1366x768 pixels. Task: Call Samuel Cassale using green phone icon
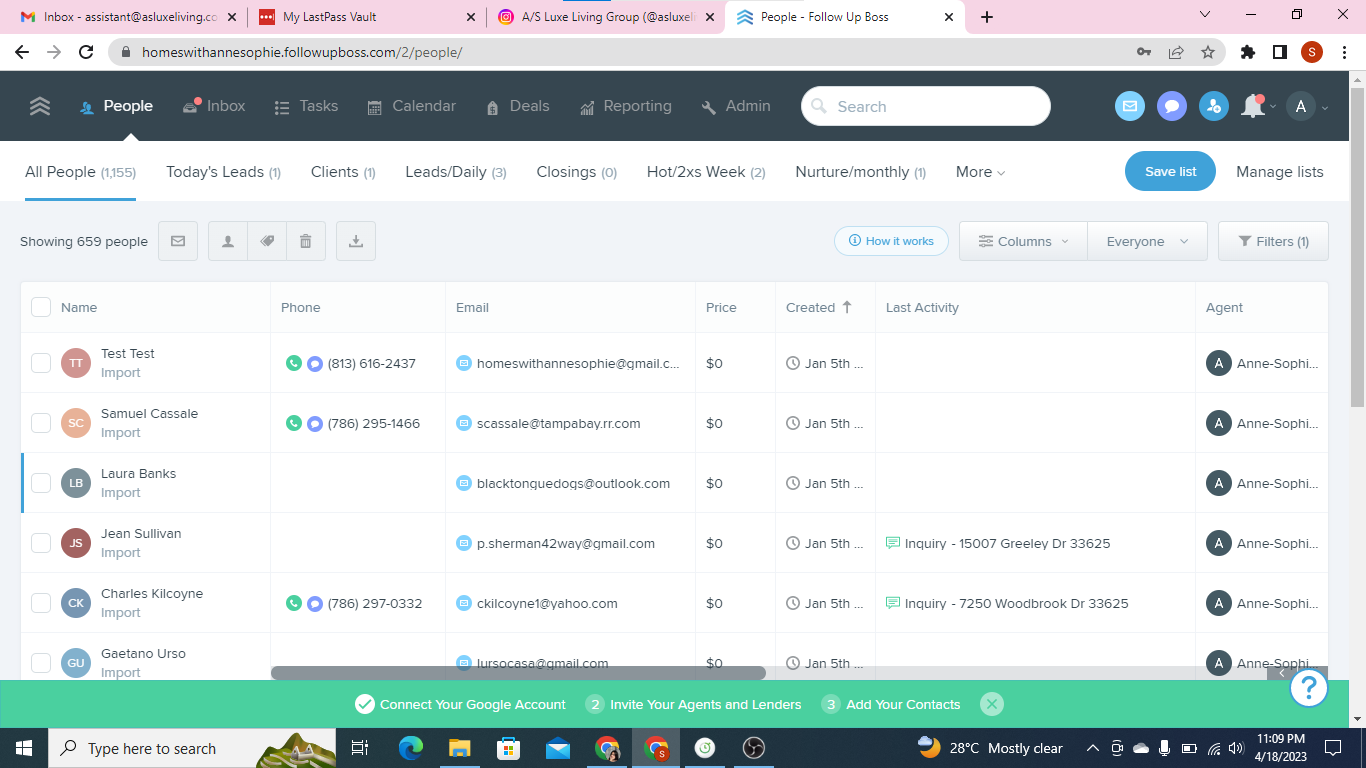294,423
